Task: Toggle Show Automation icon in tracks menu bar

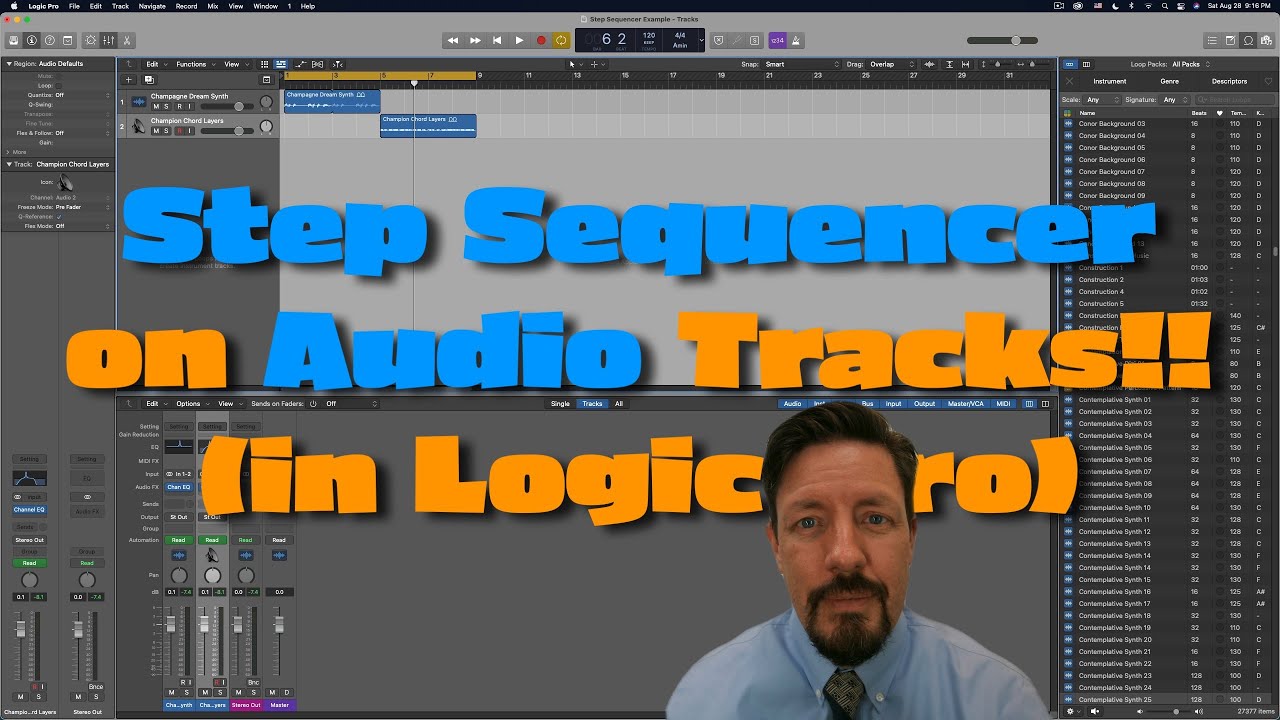Action: tap(300, 64)
